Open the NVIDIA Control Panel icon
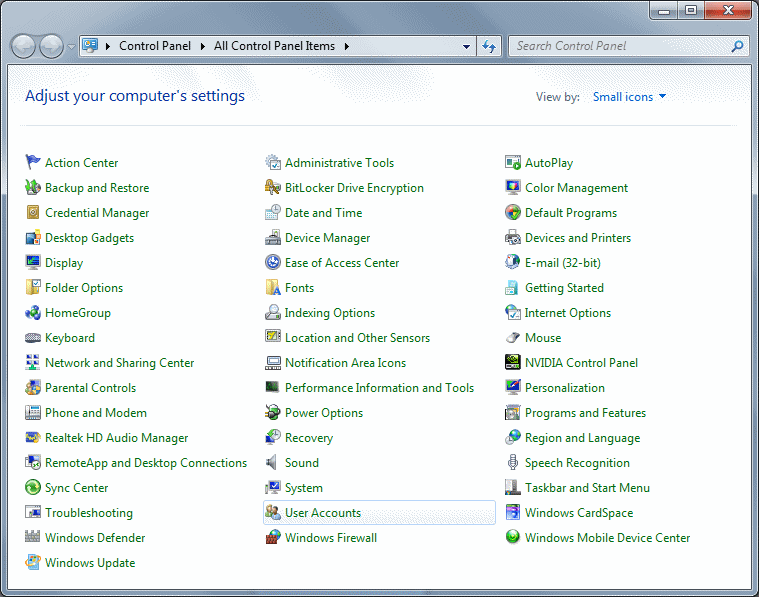The image size is (759, 597). 513,363
